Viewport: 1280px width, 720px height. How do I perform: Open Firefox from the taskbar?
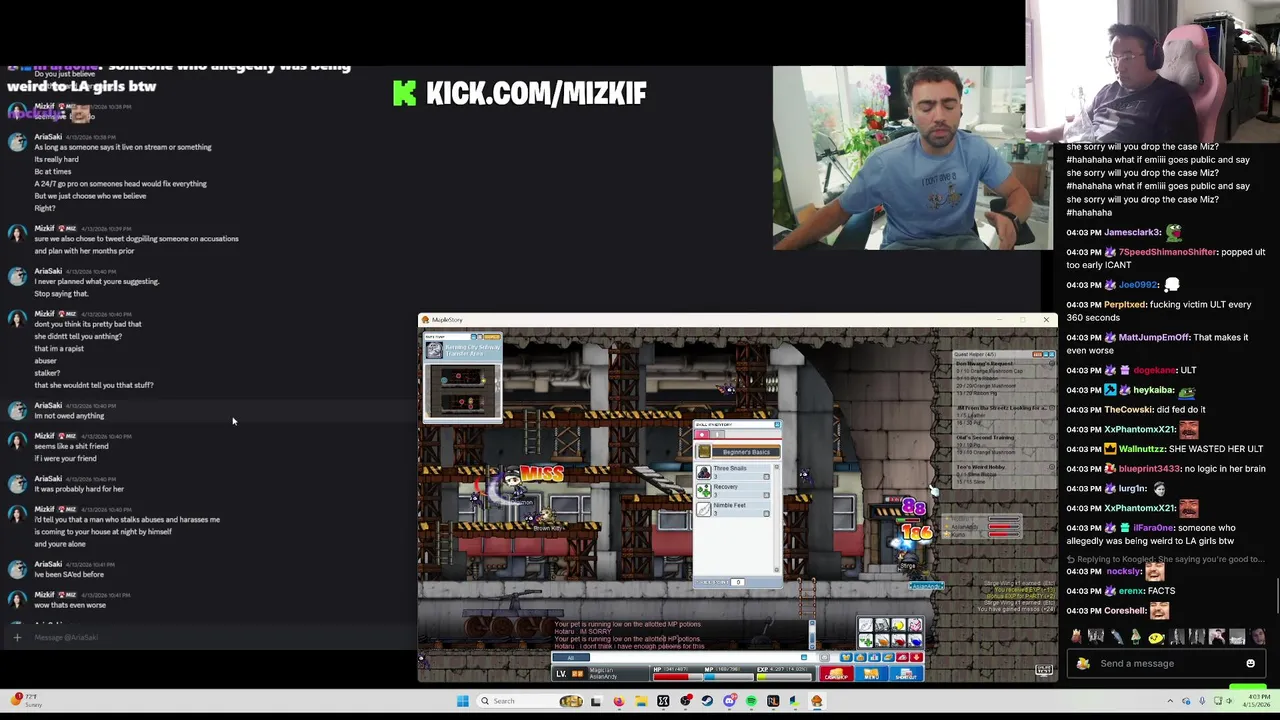coord(619,701)
